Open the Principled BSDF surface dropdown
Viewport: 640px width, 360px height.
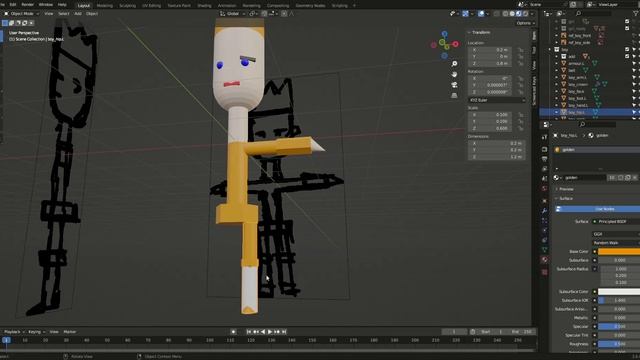616,222
